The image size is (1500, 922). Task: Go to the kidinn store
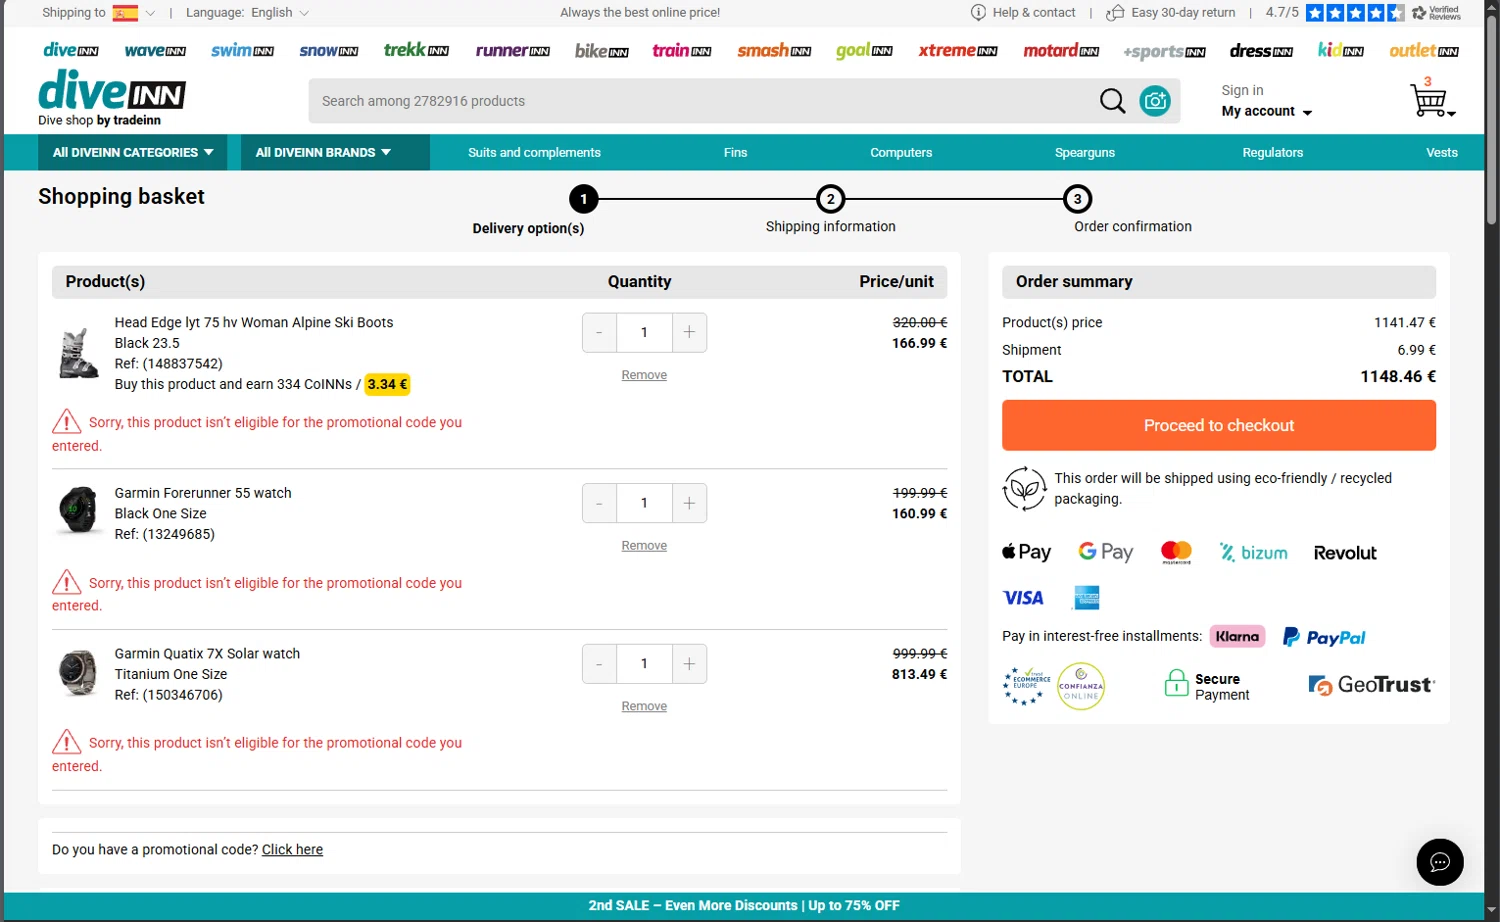(x=1341, y=50)
